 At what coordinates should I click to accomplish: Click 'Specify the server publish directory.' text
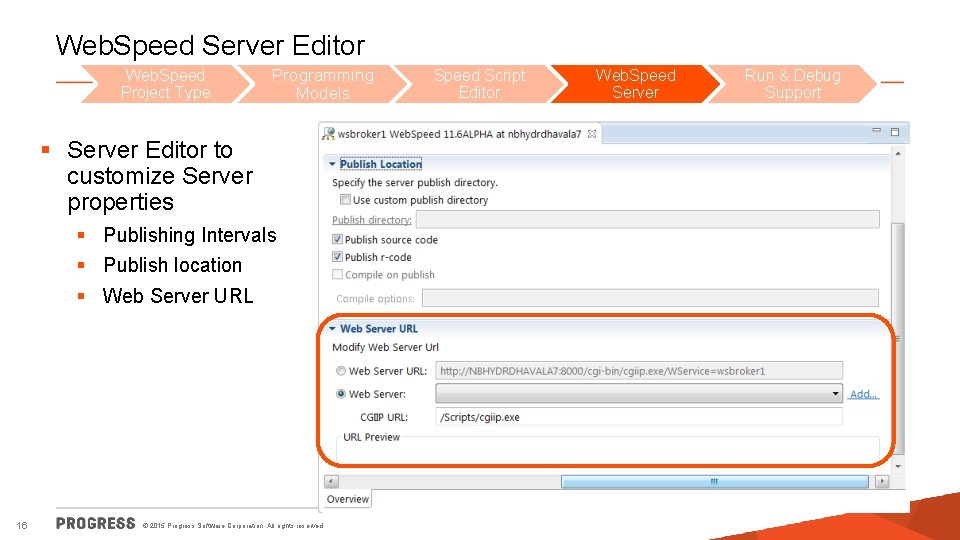point(414,182)
